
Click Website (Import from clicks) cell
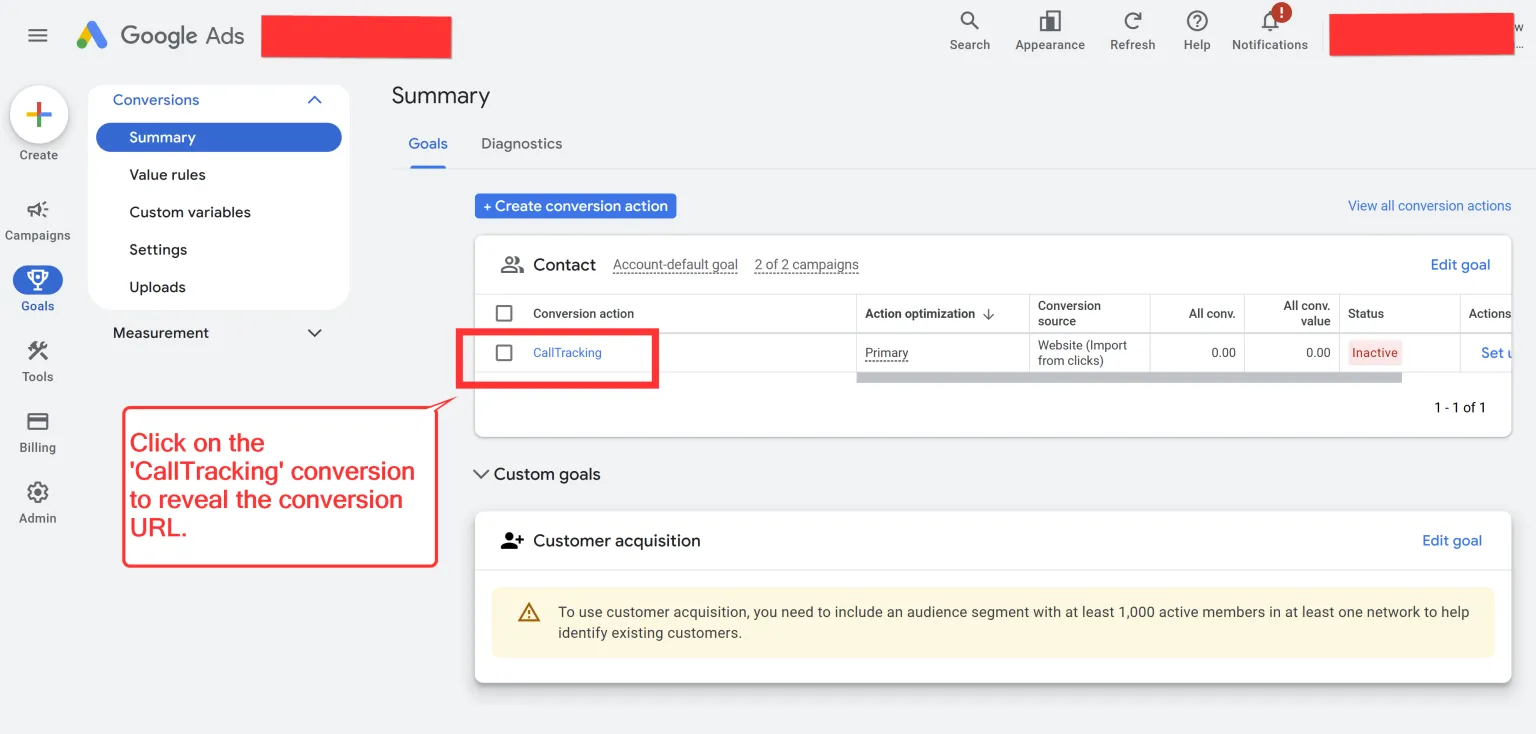(1082, 353)
